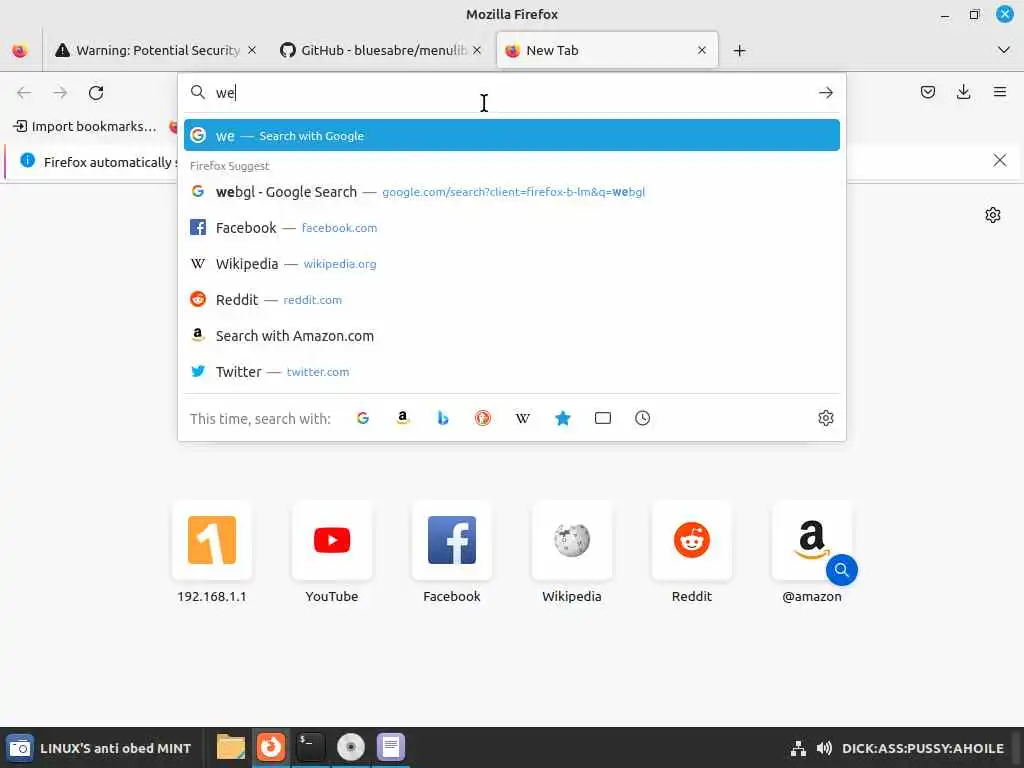The height and width of the screenshot is (768, 1024).
Task: Close the New Tab tab
Action: tap(702, 50)
